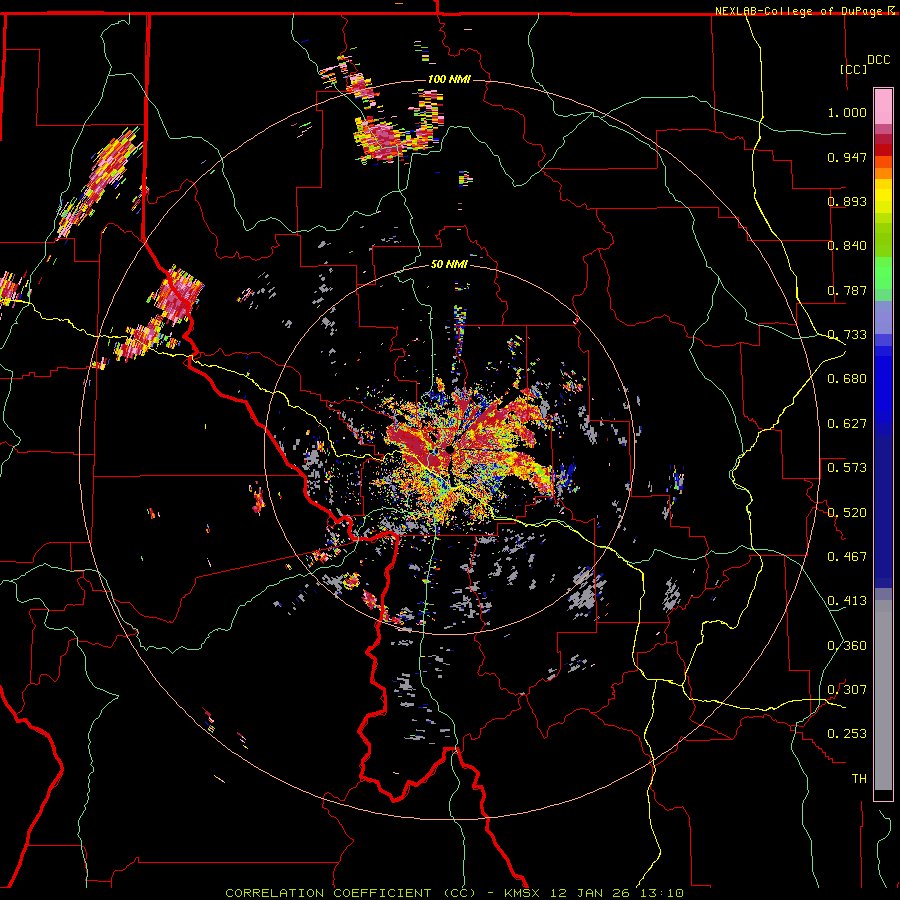Pick the light pink top color bar segment
The width and height of the screenshot is (900, 900).
tap(883, 107)
